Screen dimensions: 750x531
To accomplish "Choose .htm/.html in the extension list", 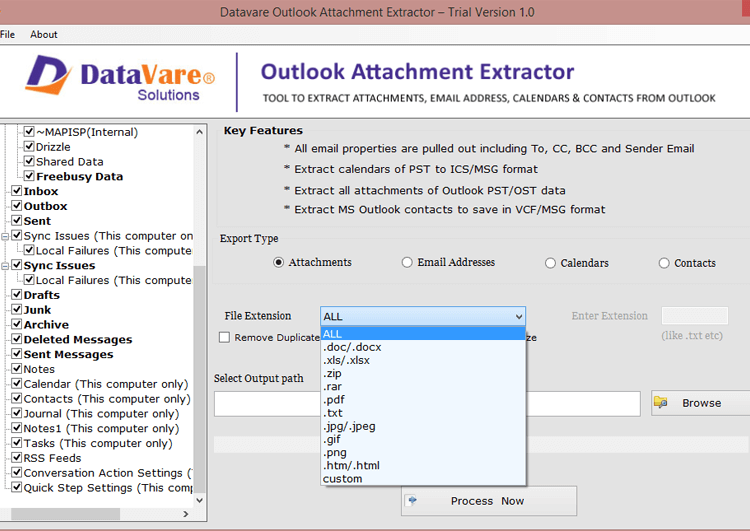I will pyautogui.click(x=423, y=465).
